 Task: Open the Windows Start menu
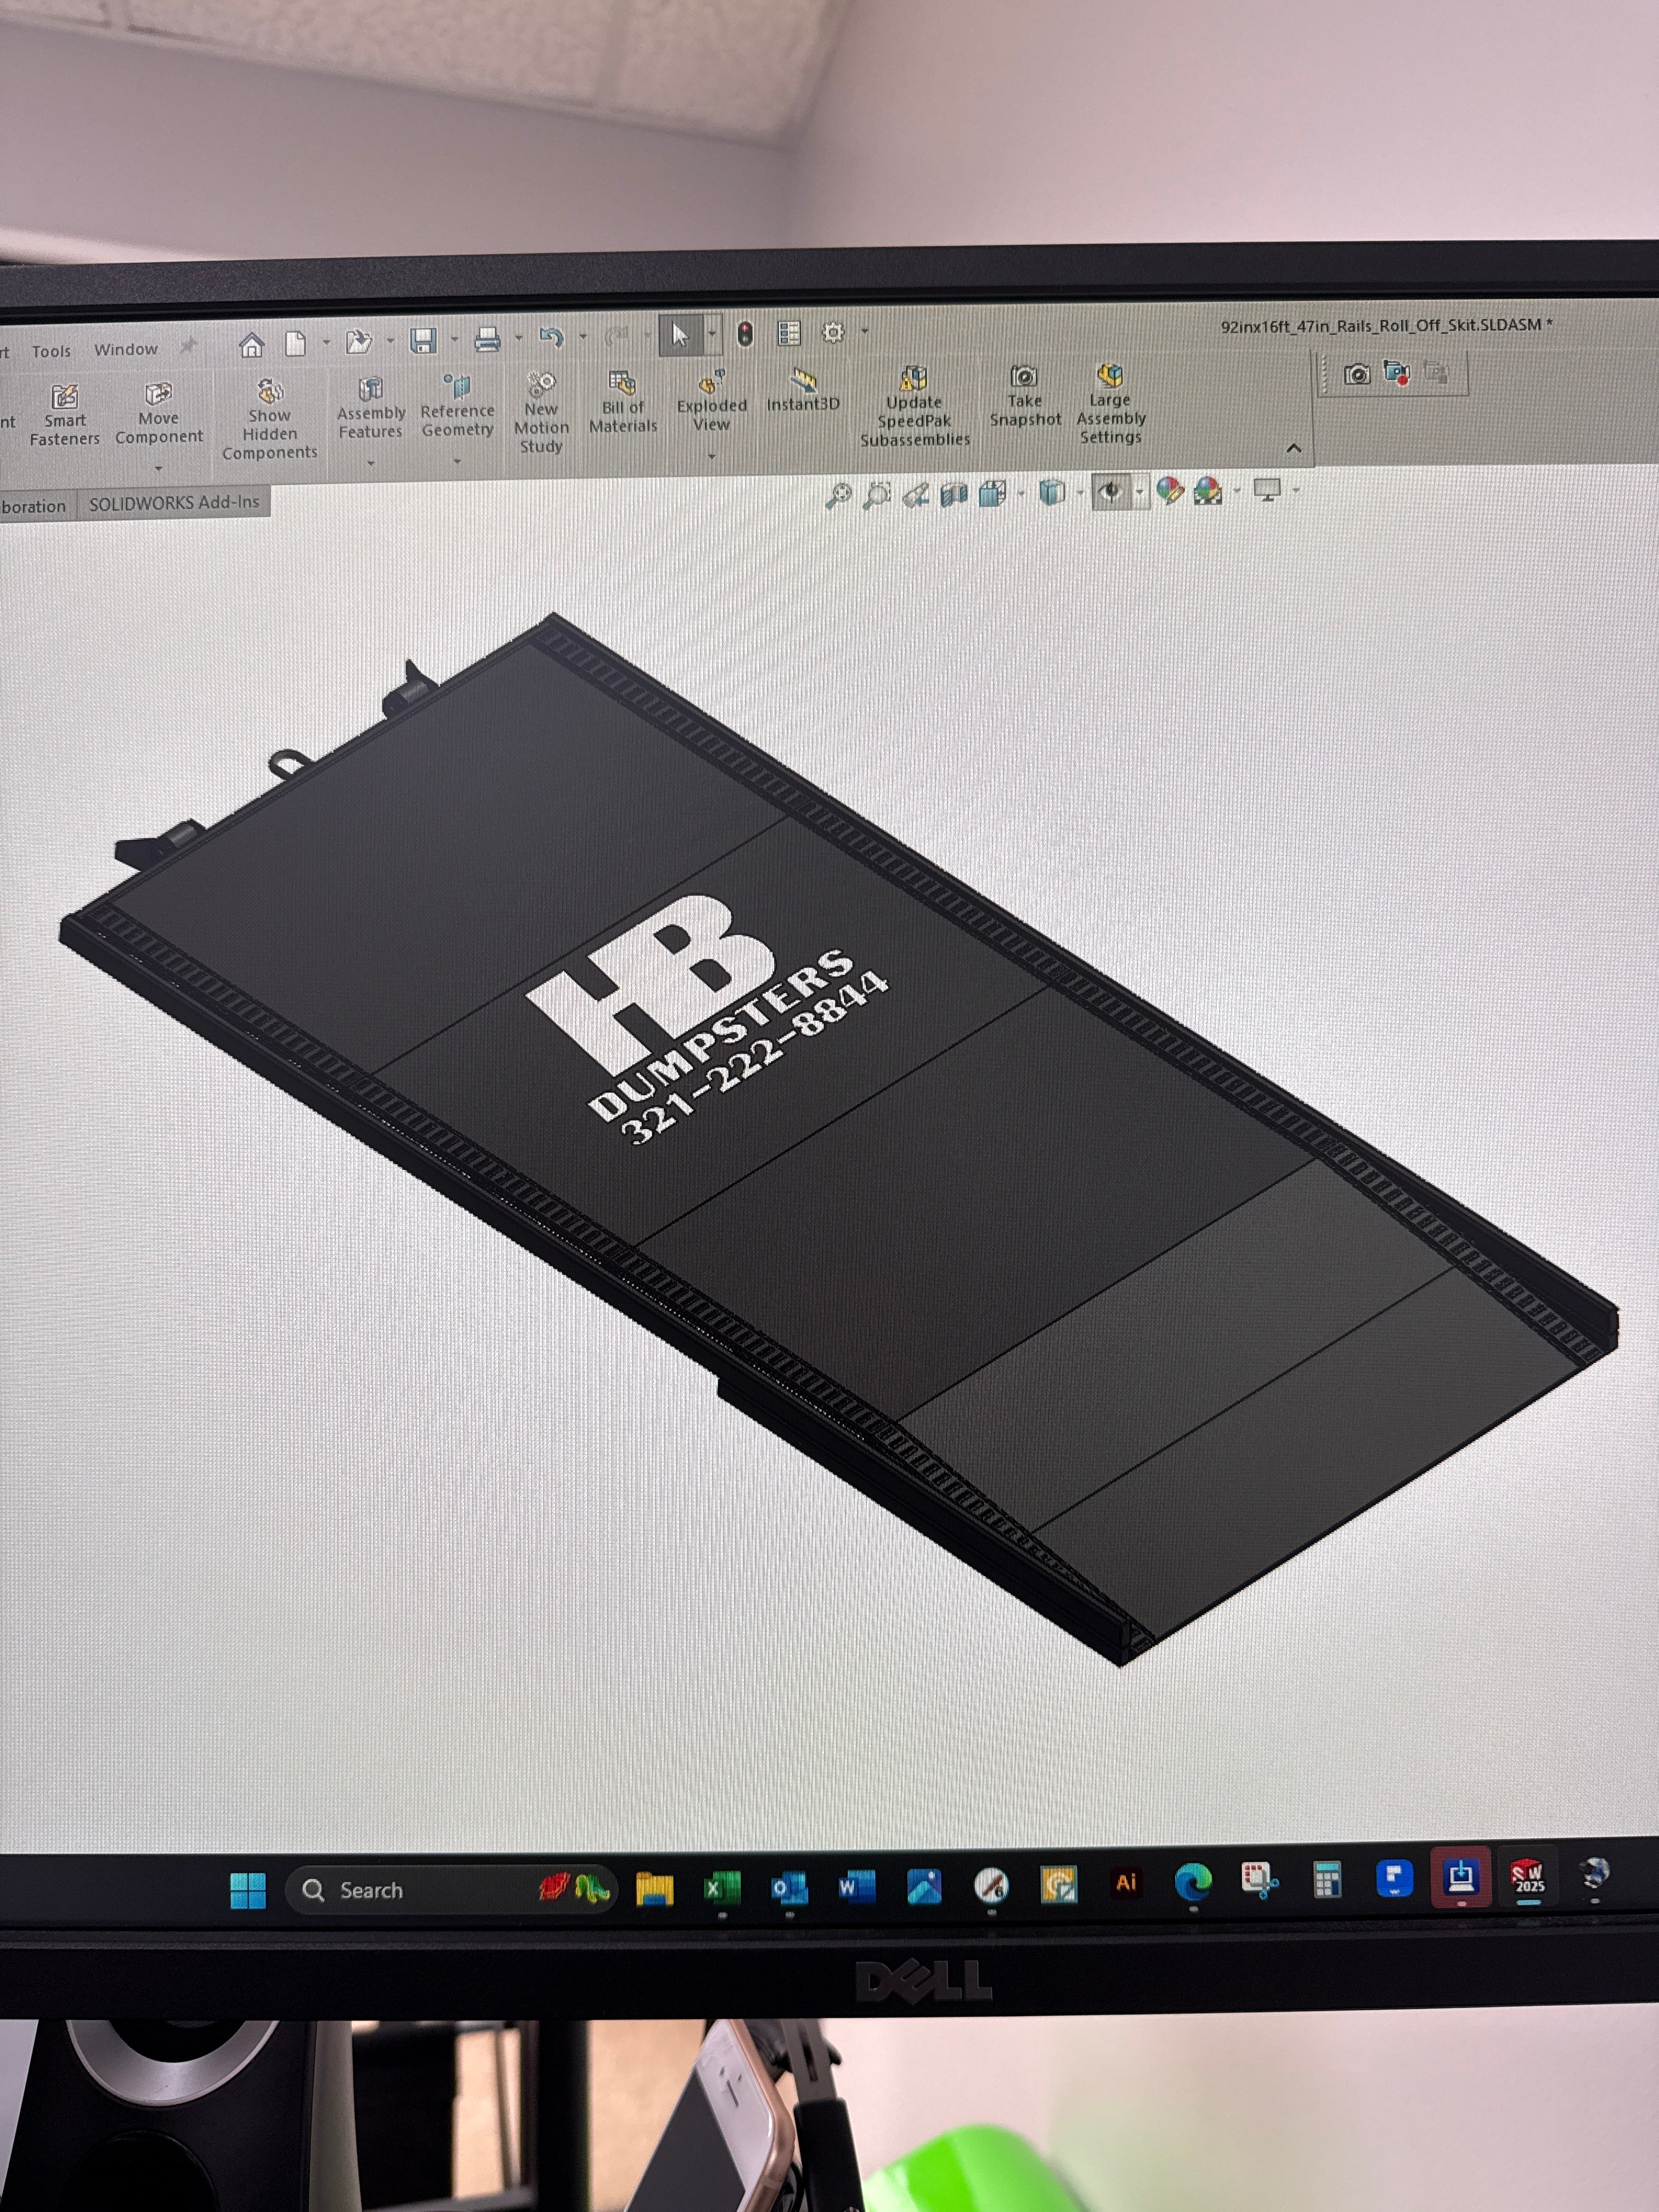248,1890
